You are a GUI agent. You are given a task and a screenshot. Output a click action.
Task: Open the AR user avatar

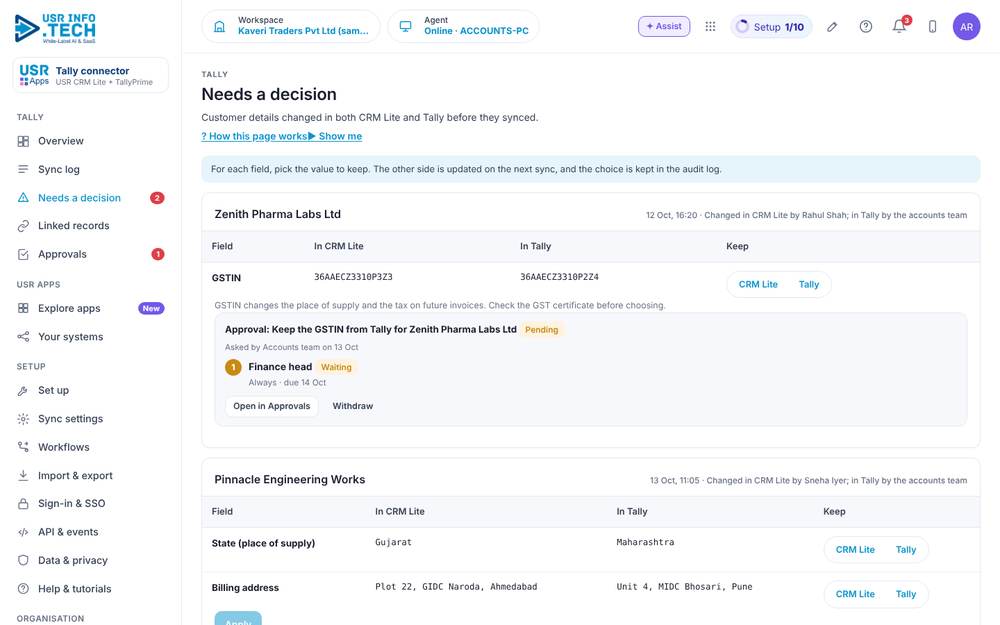coord(966,27)
